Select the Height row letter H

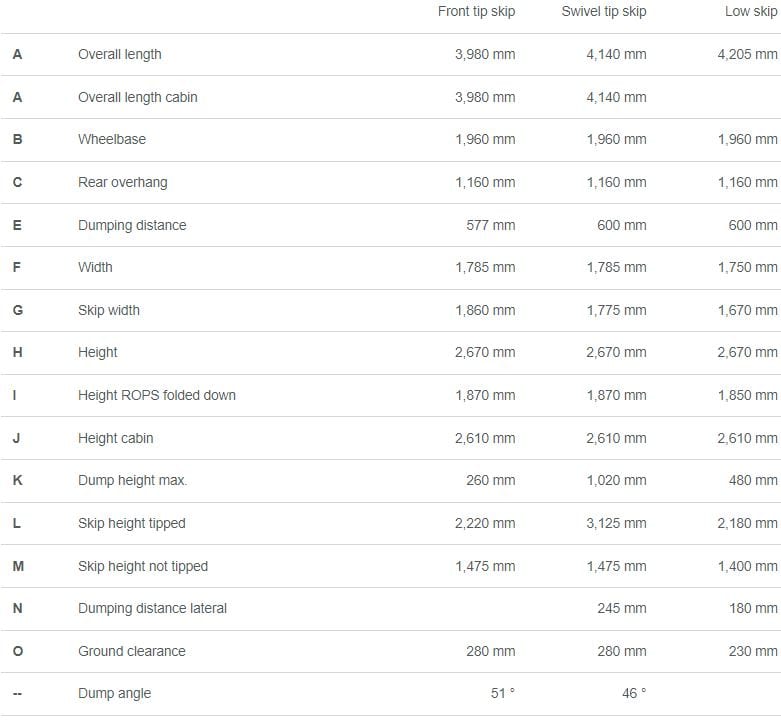[17, 353]
